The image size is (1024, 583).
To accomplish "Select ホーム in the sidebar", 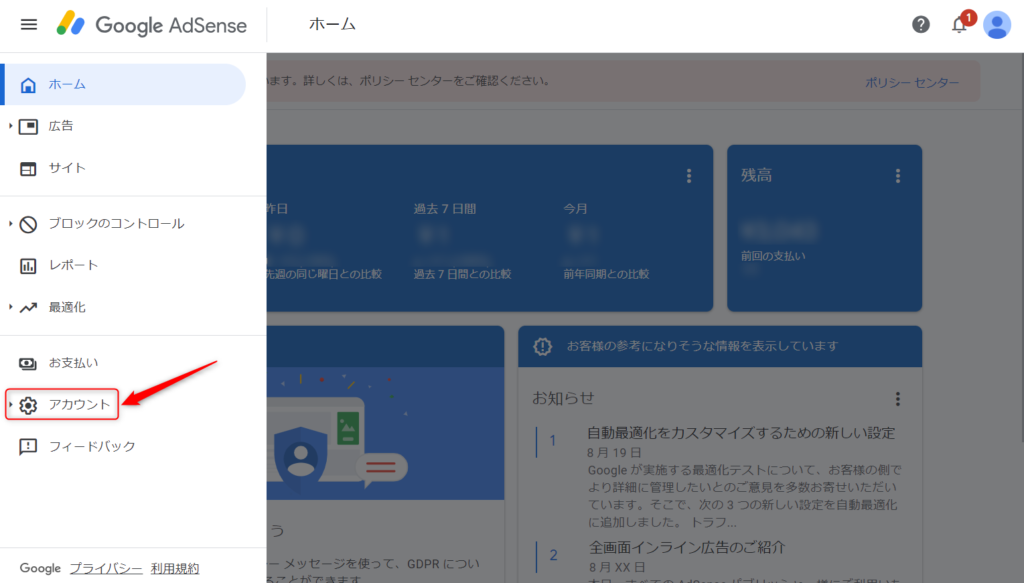I will [x=124, y=84].
